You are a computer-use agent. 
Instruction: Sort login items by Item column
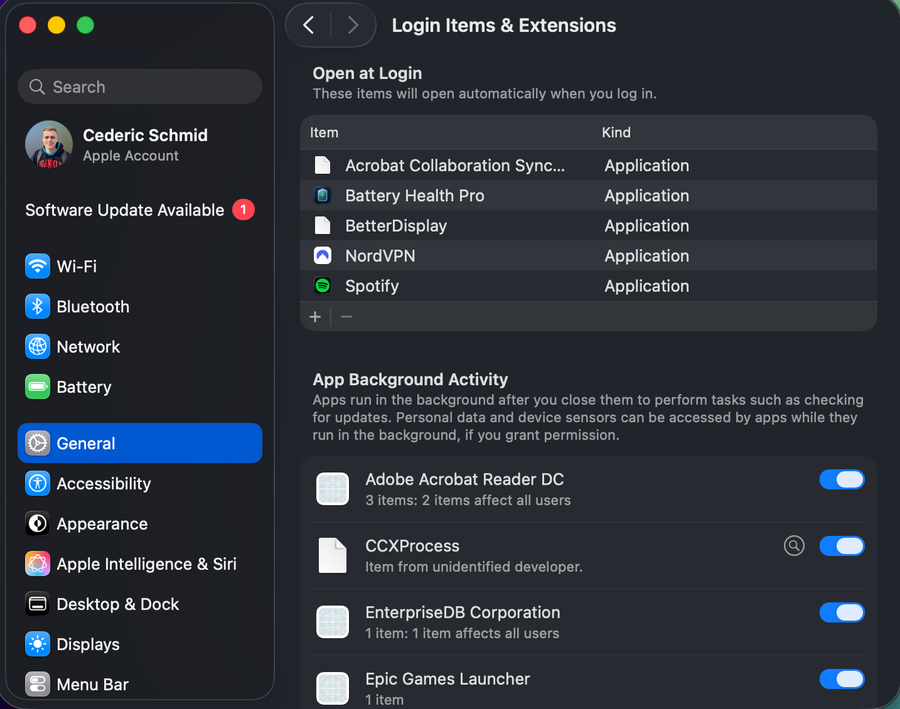(324, 133)
